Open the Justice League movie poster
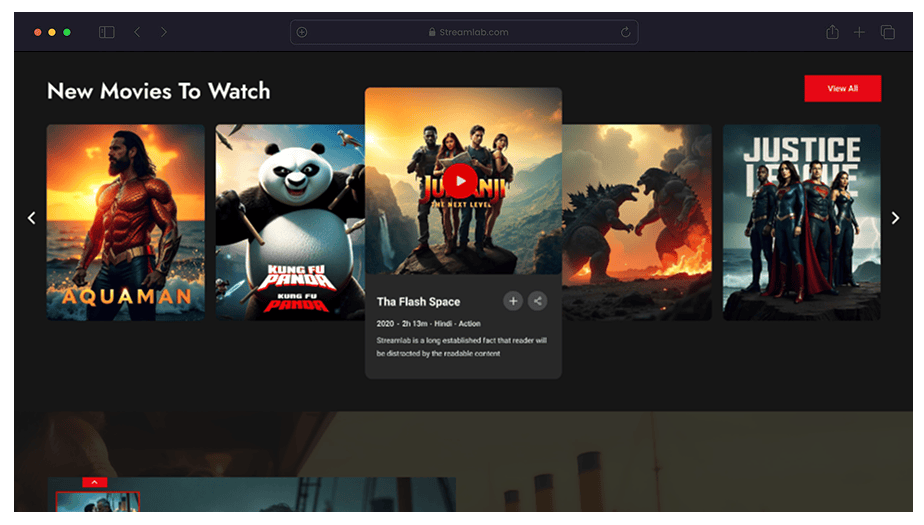924x525 pixels. point(801,222)
